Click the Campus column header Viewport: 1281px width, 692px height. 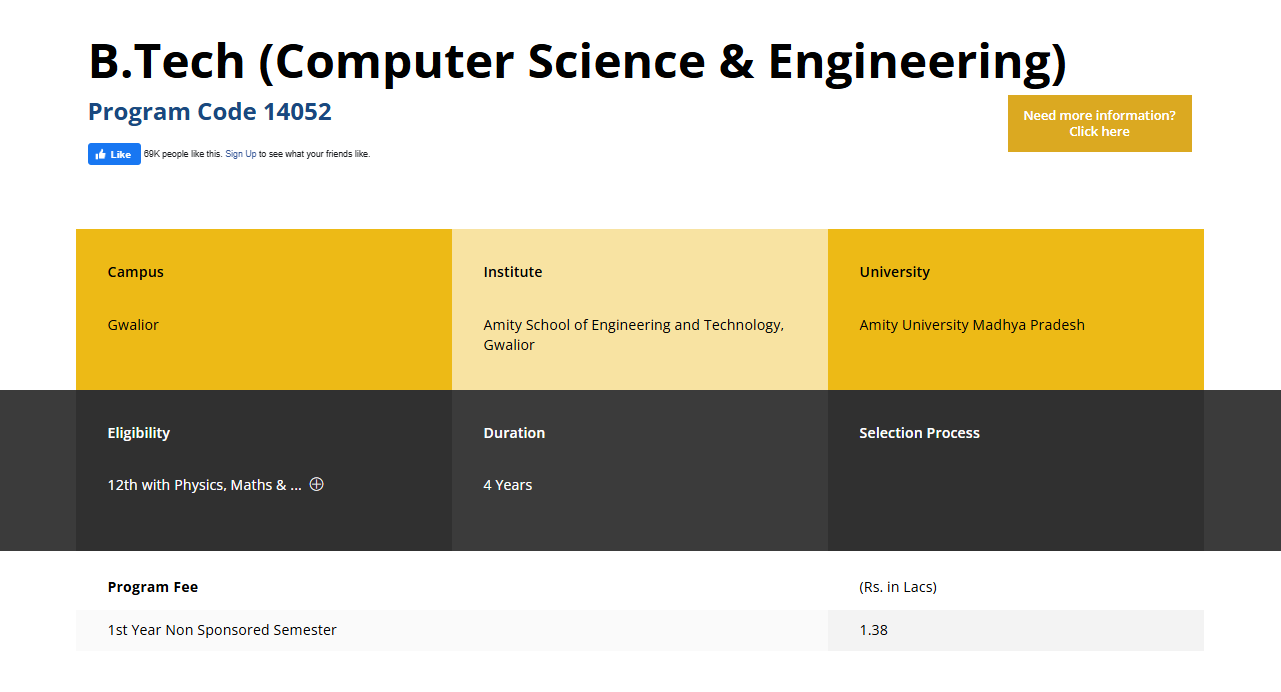[135, 271]
